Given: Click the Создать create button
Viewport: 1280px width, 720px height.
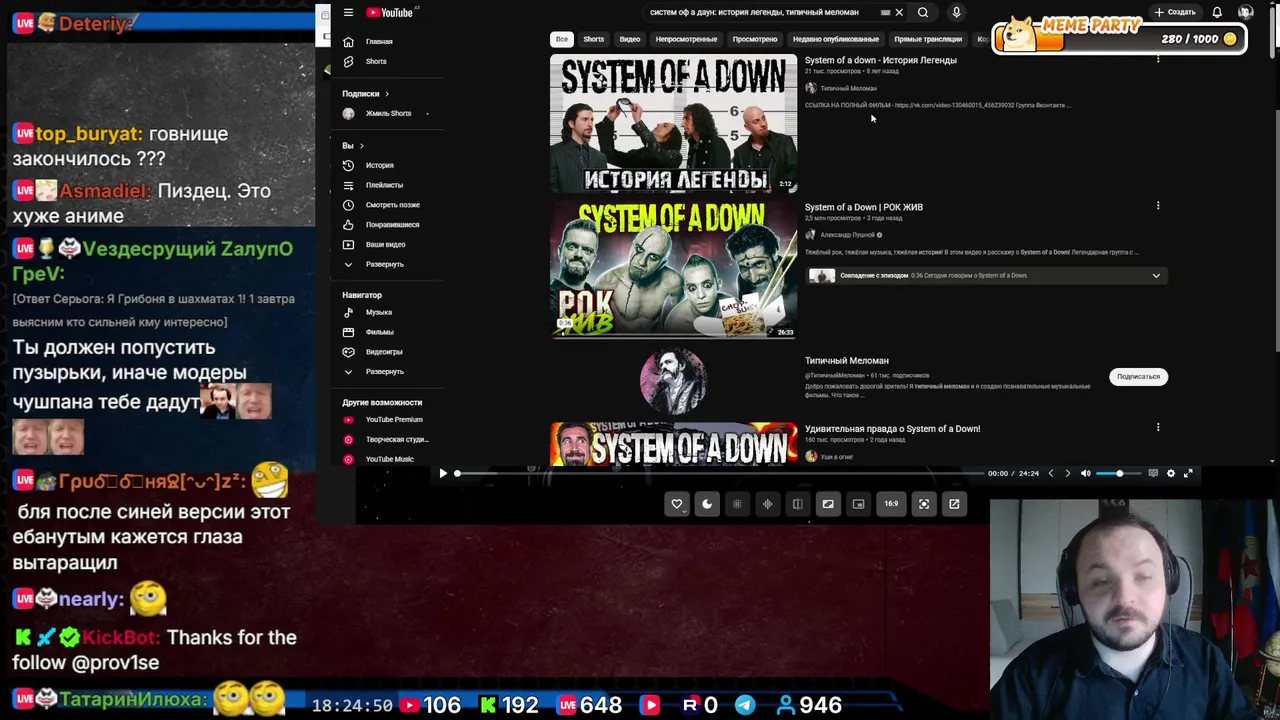Looking at the screenshot, I should 1174,12.
